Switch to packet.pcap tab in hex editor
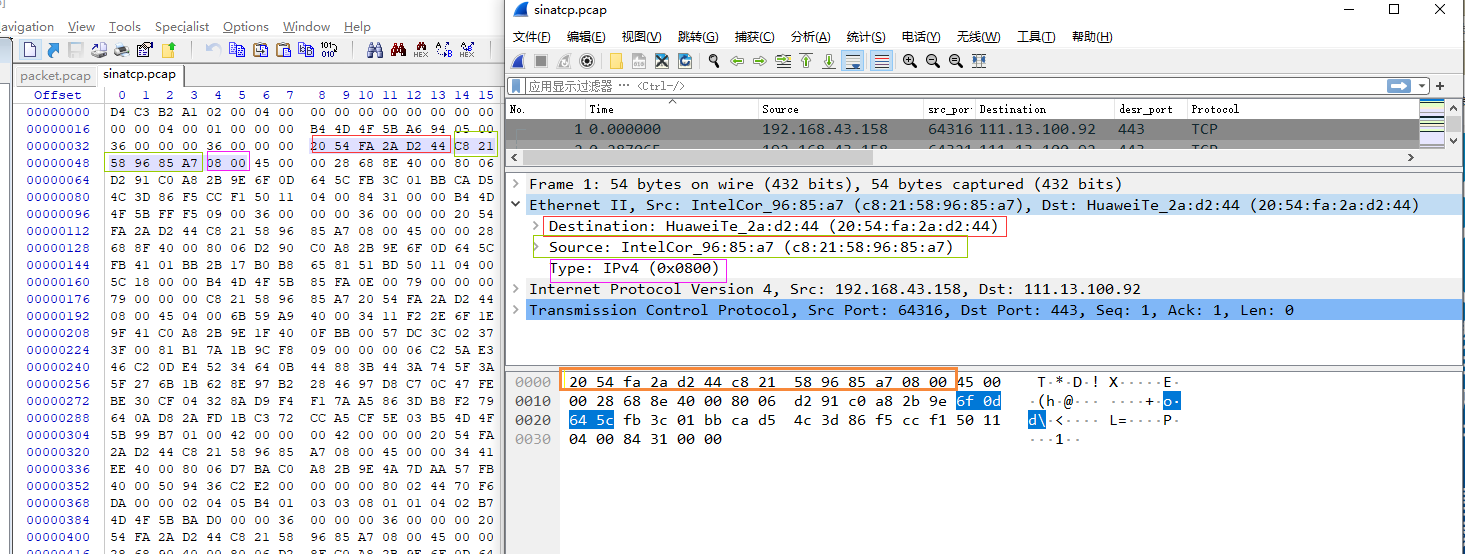This screenshot has height=554, width=1465. click(55, 75)
